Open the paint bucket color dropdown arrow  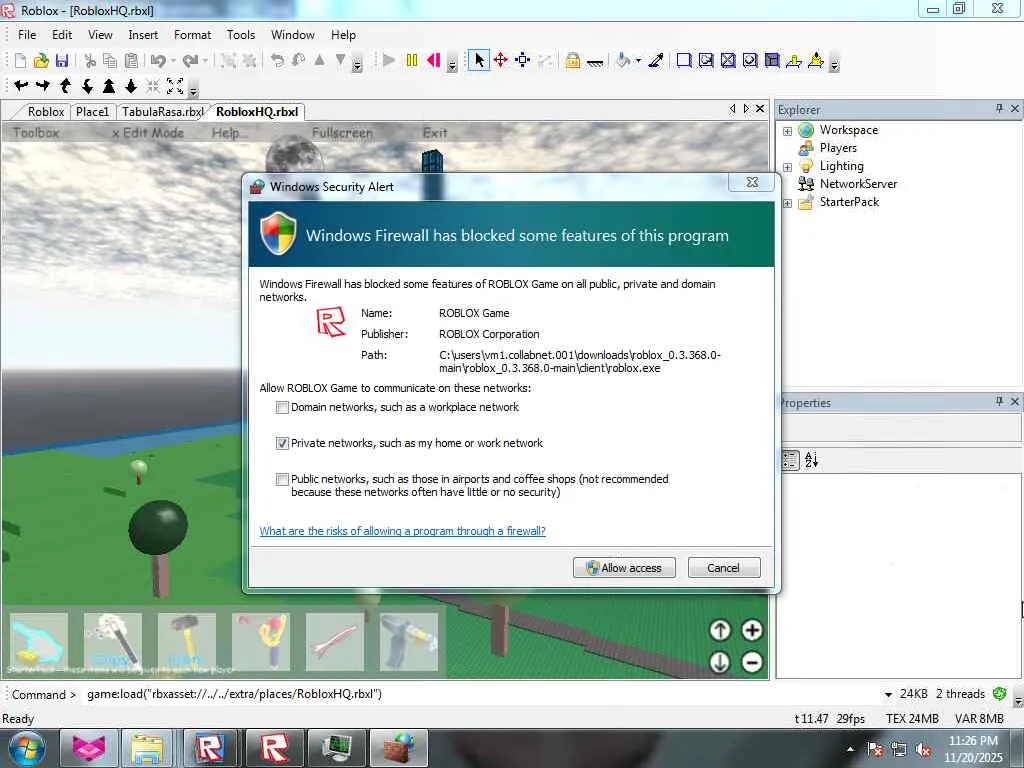tap(638, 61)
